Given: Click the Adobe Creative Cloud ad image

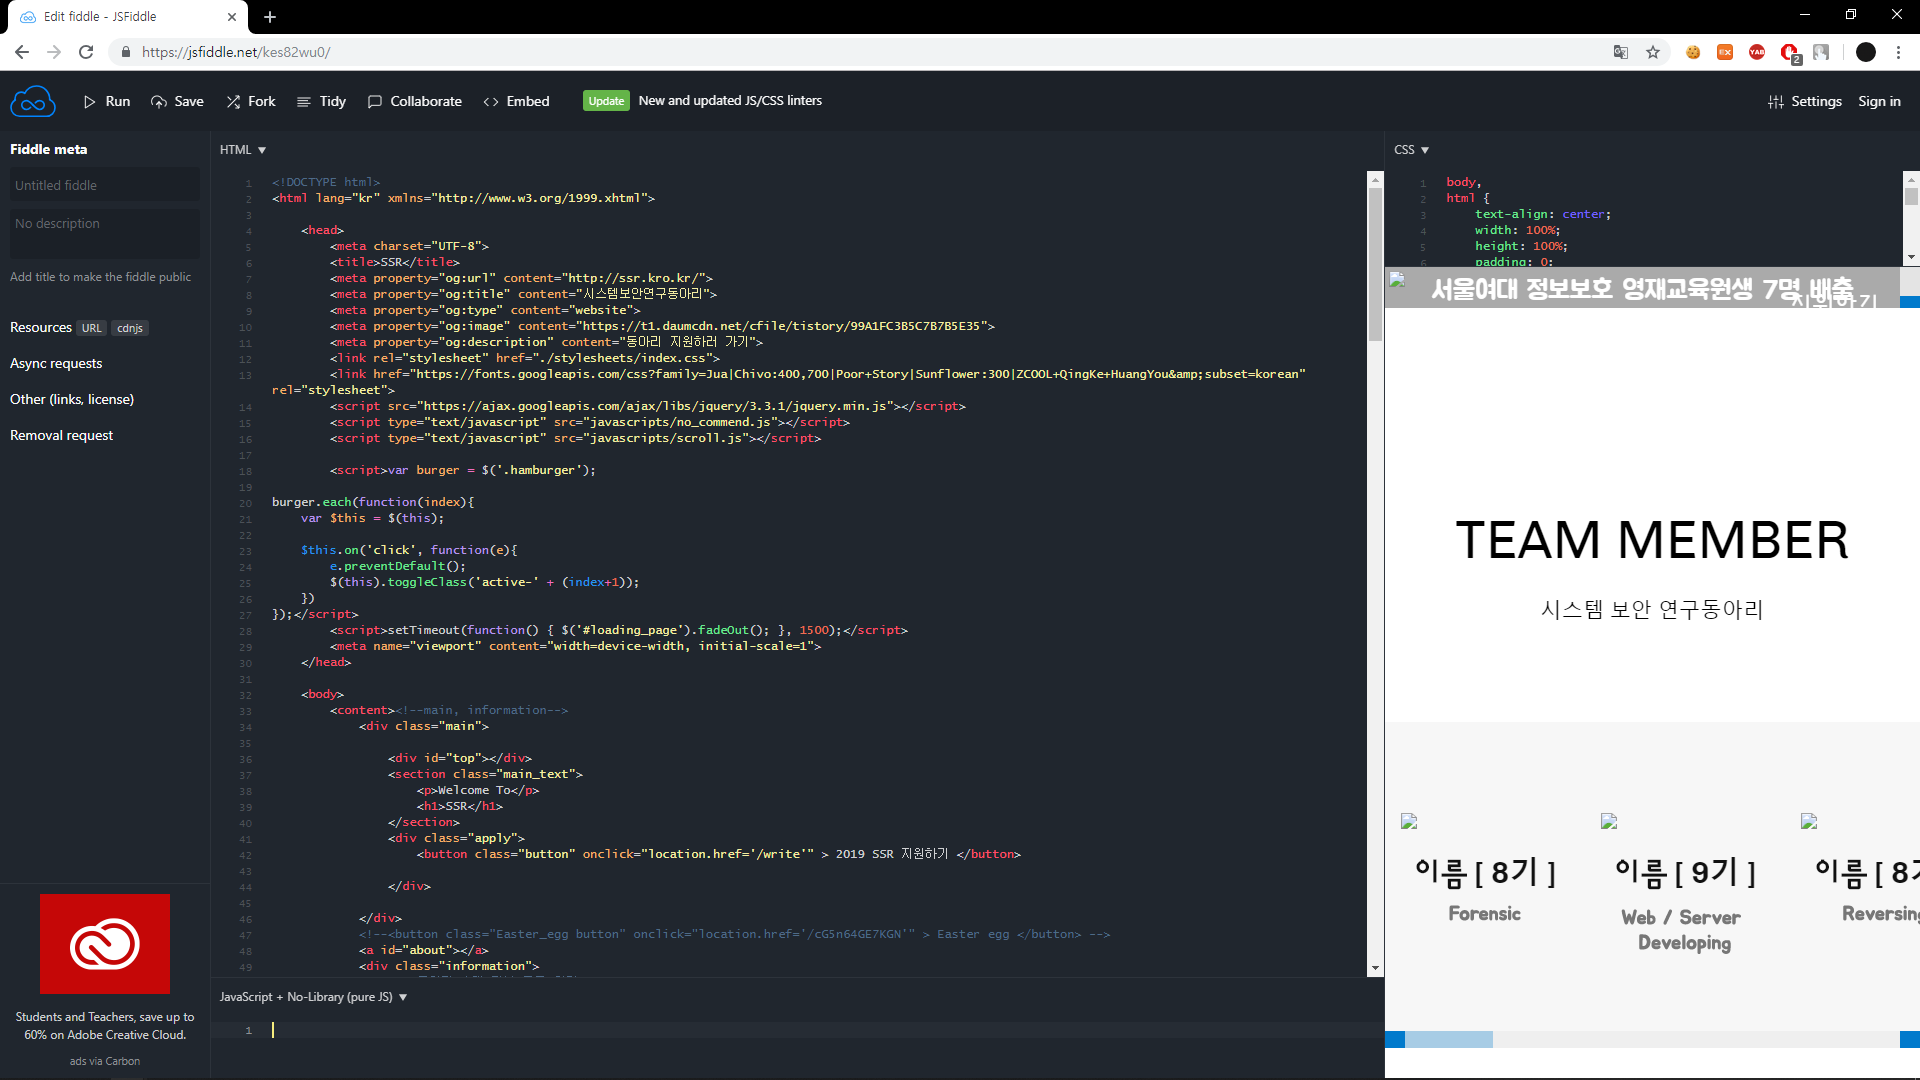Looking at the screenshot, I should 105,943.
